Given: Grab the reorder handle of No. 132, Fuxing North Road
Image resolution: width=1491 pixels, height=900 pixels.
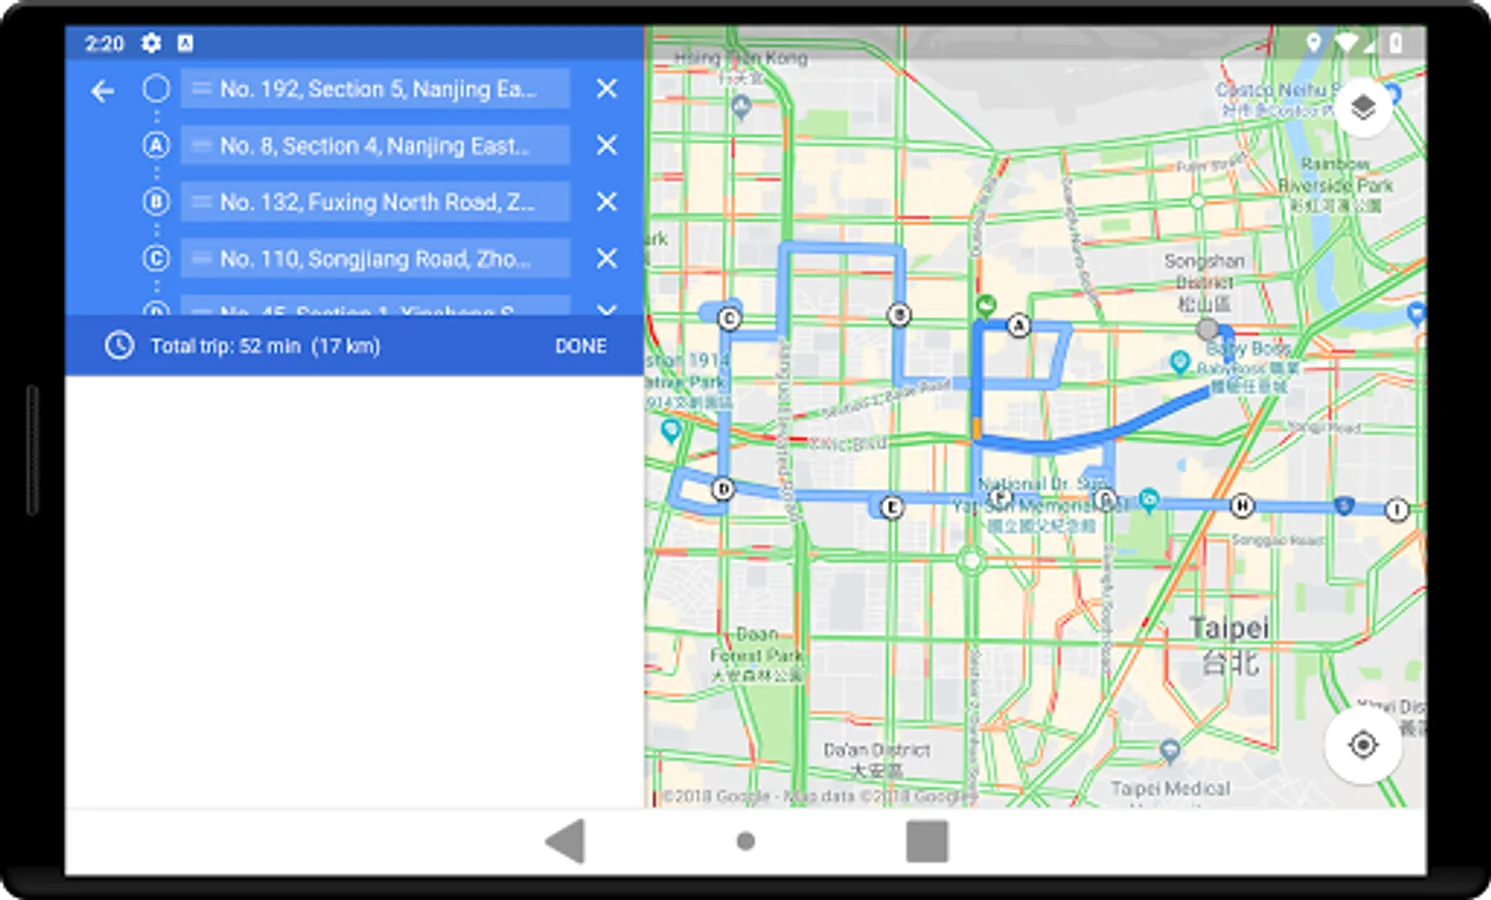Looking at the screenshot, I should (x=201, y=202).
